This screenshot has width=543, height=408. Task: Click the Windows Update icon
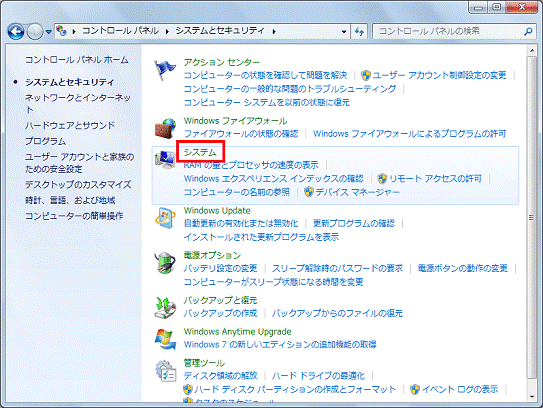(165, 218)
